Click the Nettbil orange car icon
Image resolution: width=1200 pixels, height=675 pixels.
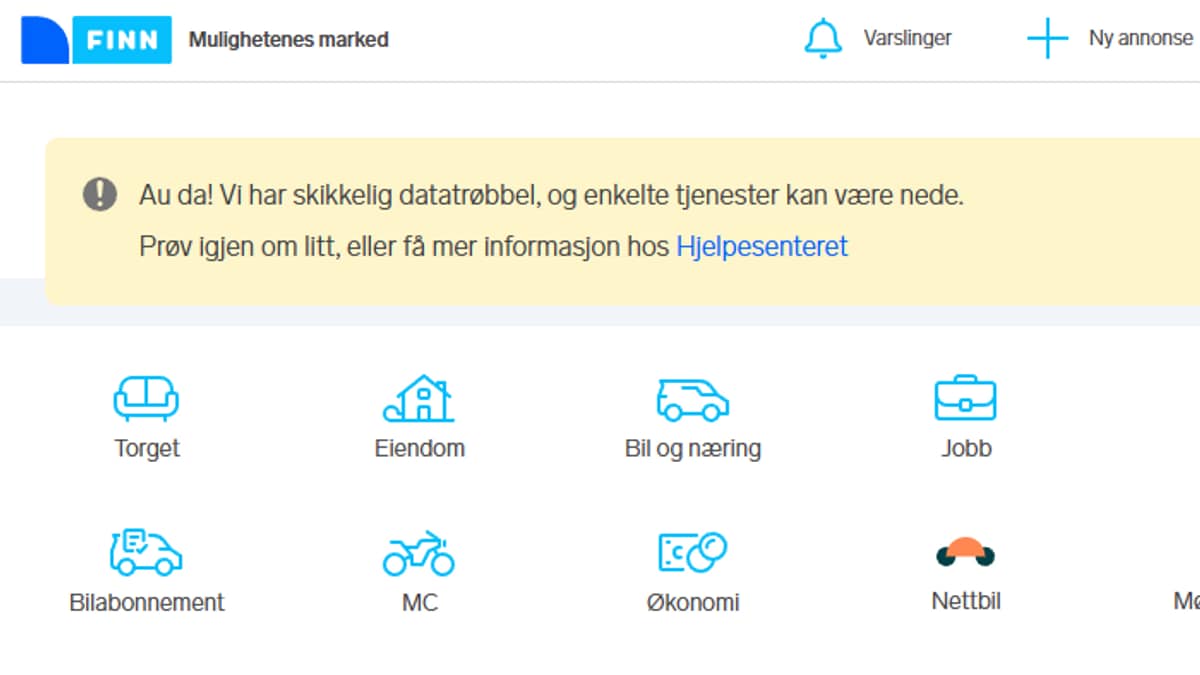[965, 551]
